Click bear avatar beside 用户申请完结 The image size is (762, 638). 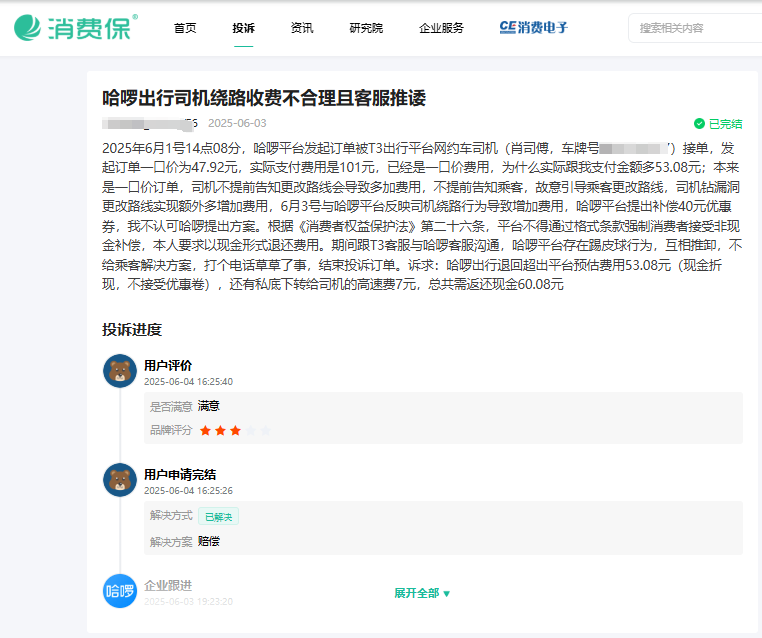click(120, 480)
